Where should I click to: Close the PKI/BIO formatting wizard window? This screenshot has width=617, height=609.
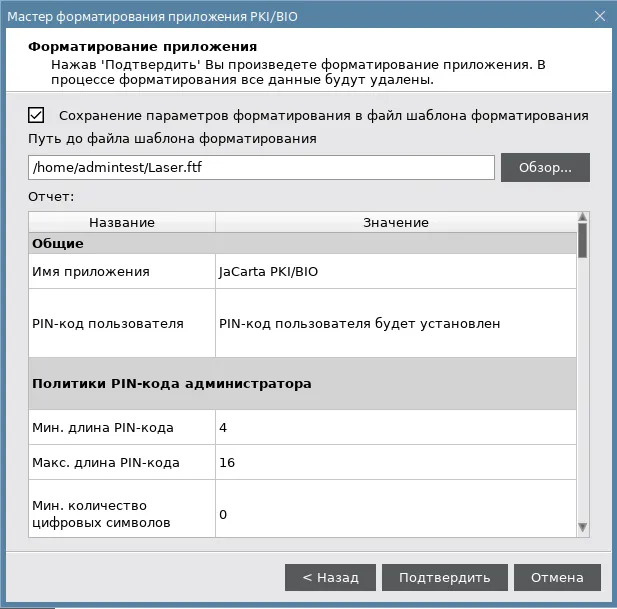(x=600, y=16)
